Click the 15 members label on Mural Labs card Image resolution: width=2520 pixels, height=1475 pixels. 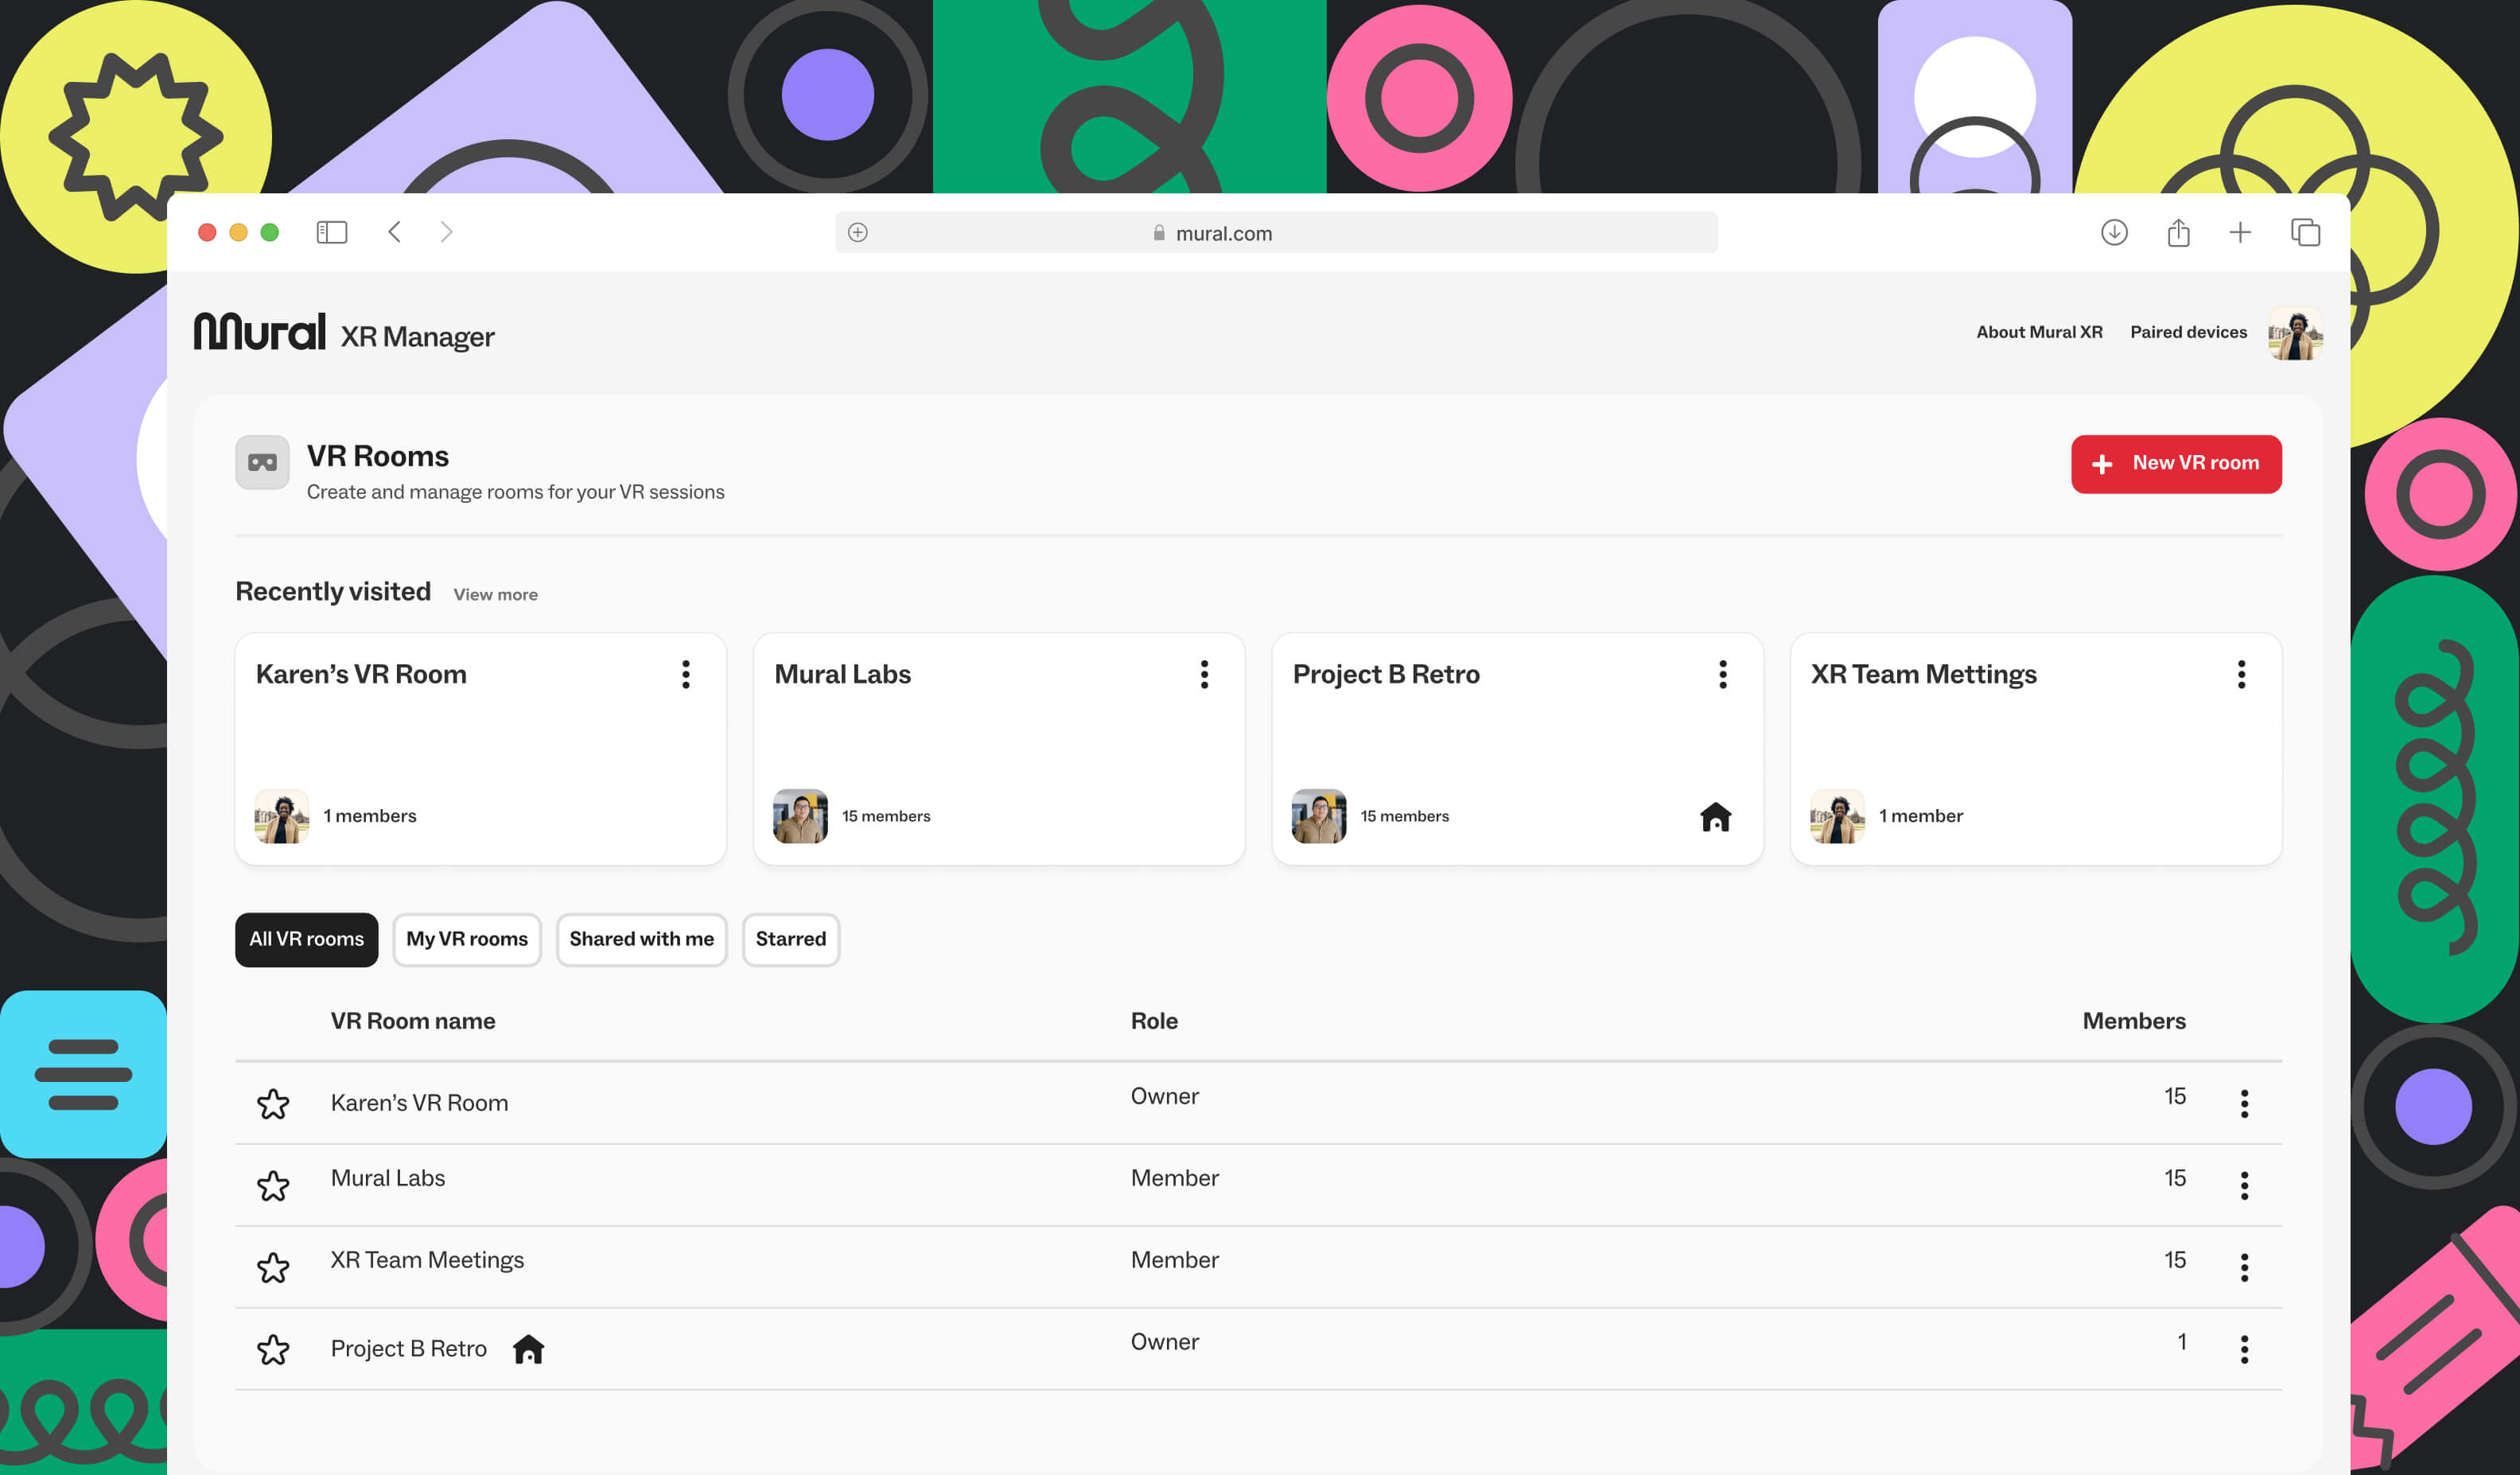click(887, 816)
